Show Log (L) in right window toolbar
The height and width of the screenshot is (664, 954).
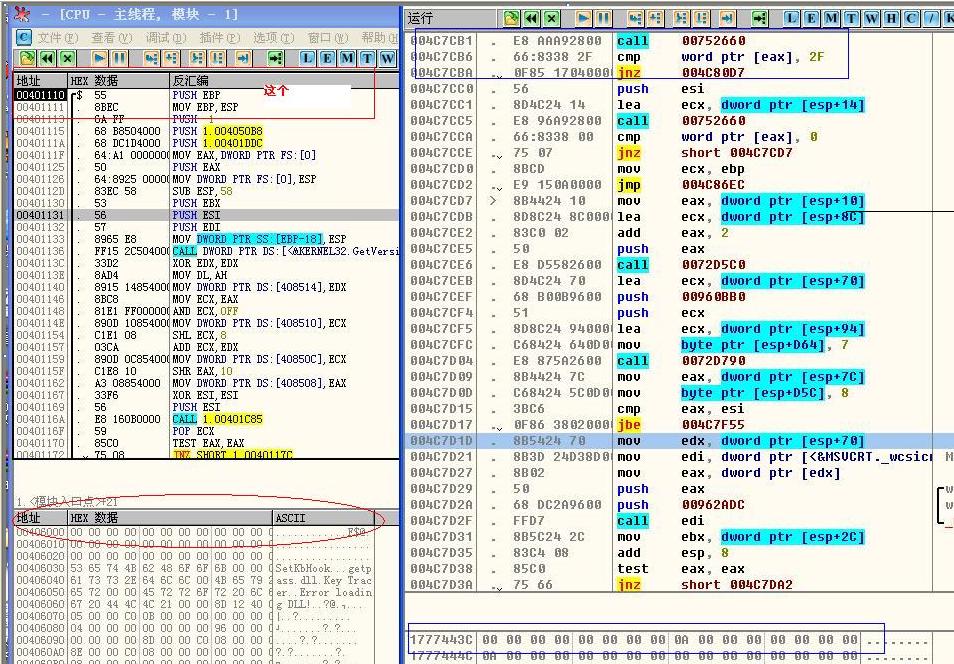click(x=792, y=18)
